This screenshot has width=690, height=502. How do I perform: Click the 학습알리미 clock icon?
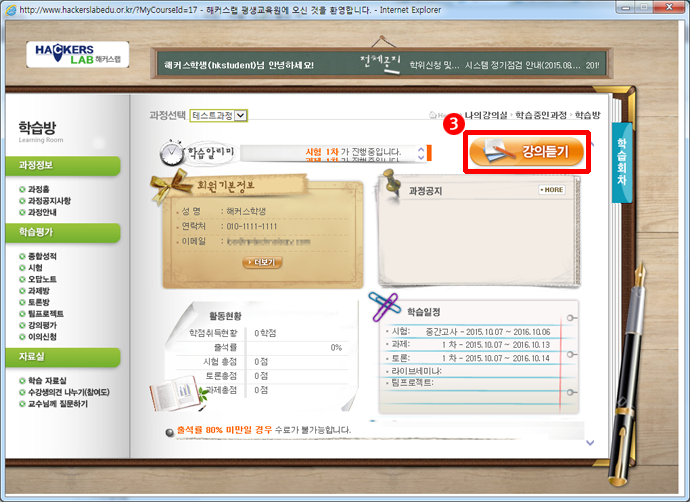point(172,155)
